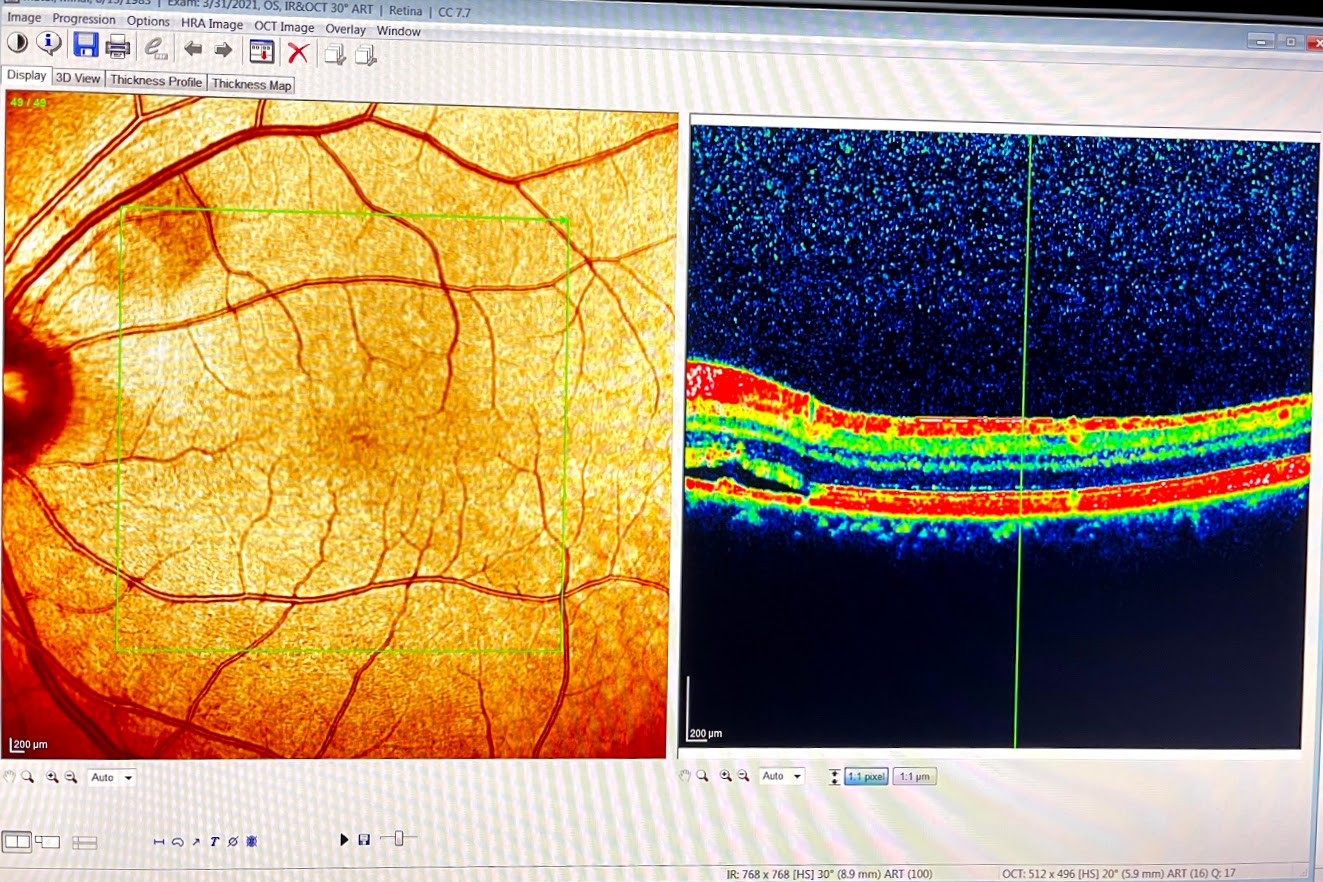
Task: Click the Print icon in toolbar
Action: click(118, 46)
